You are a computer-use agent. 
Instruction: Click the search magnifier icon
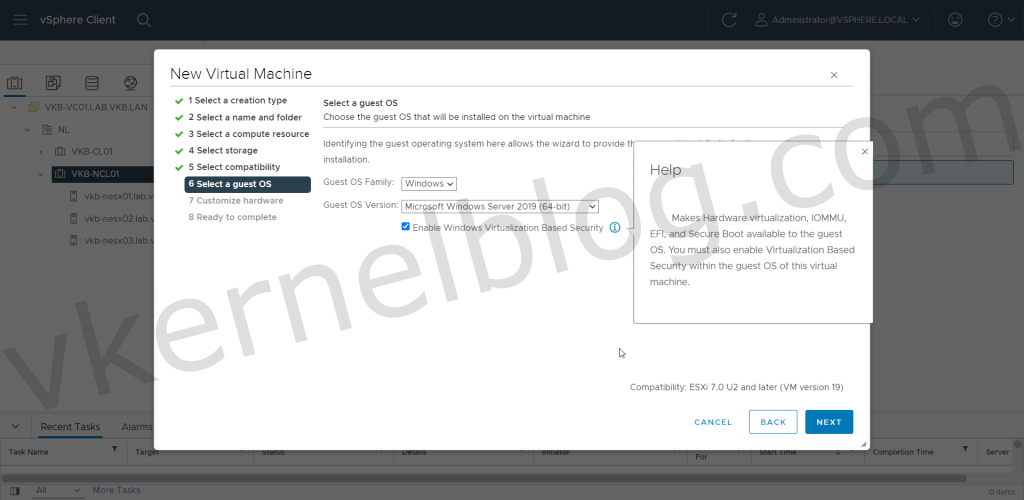pyautogui.click(x=144, y=20)
